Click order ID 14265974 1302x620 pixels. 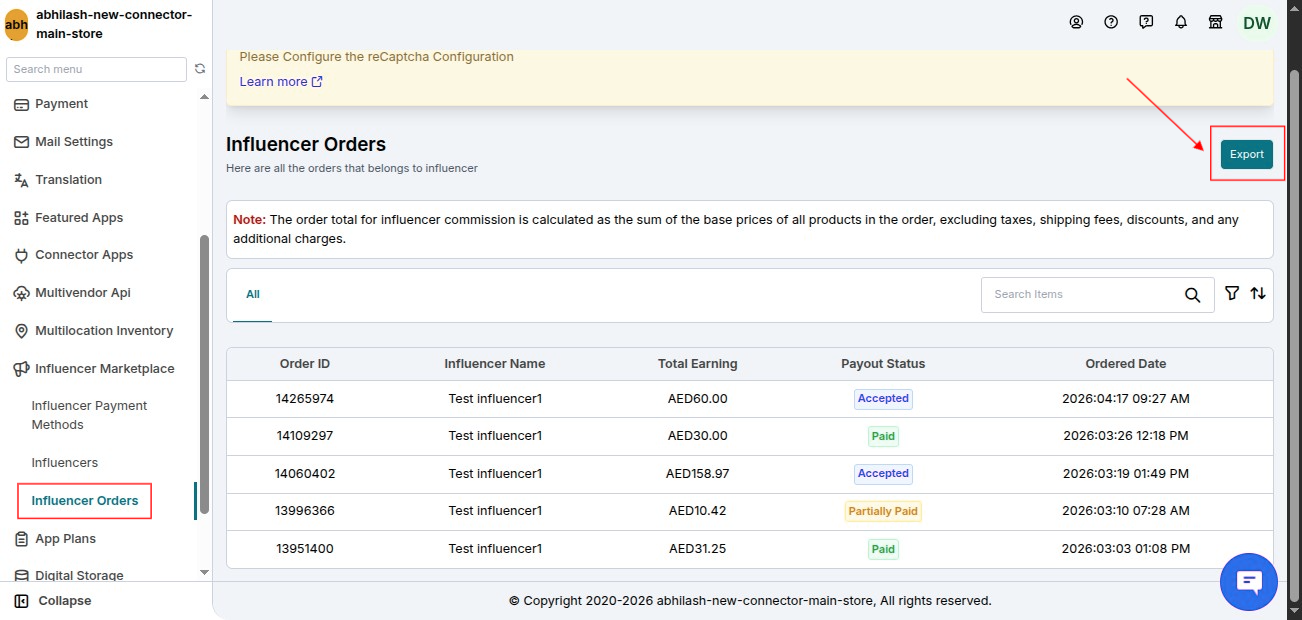tap(305, 399)
